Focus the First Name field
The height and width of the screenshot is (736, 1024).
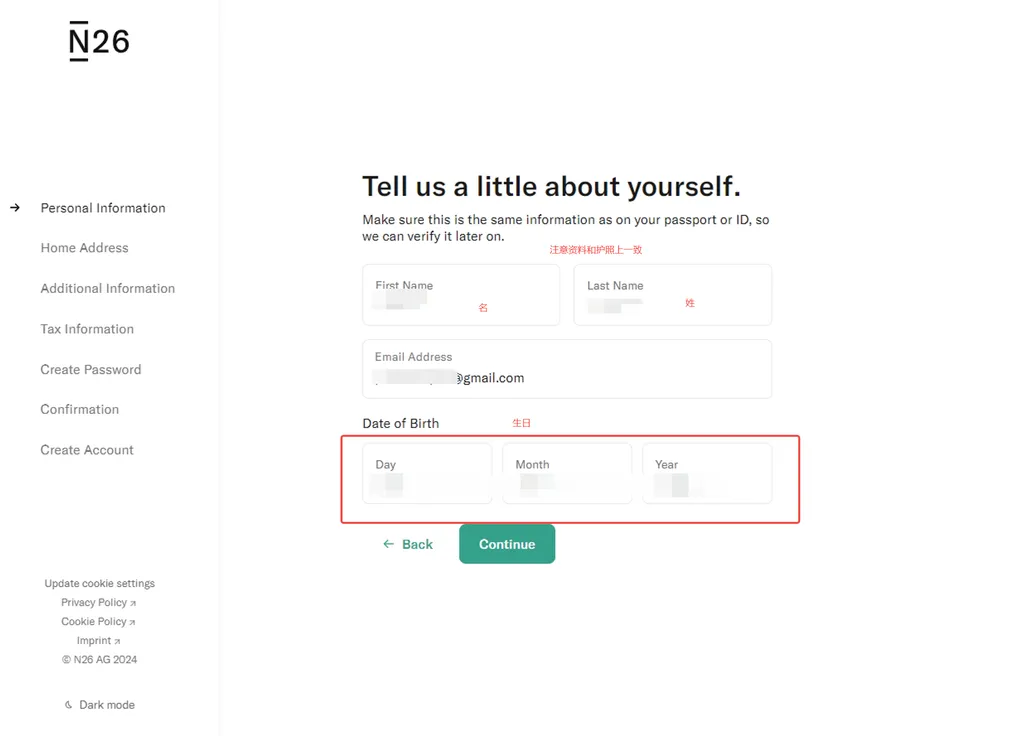click(461, 295)
